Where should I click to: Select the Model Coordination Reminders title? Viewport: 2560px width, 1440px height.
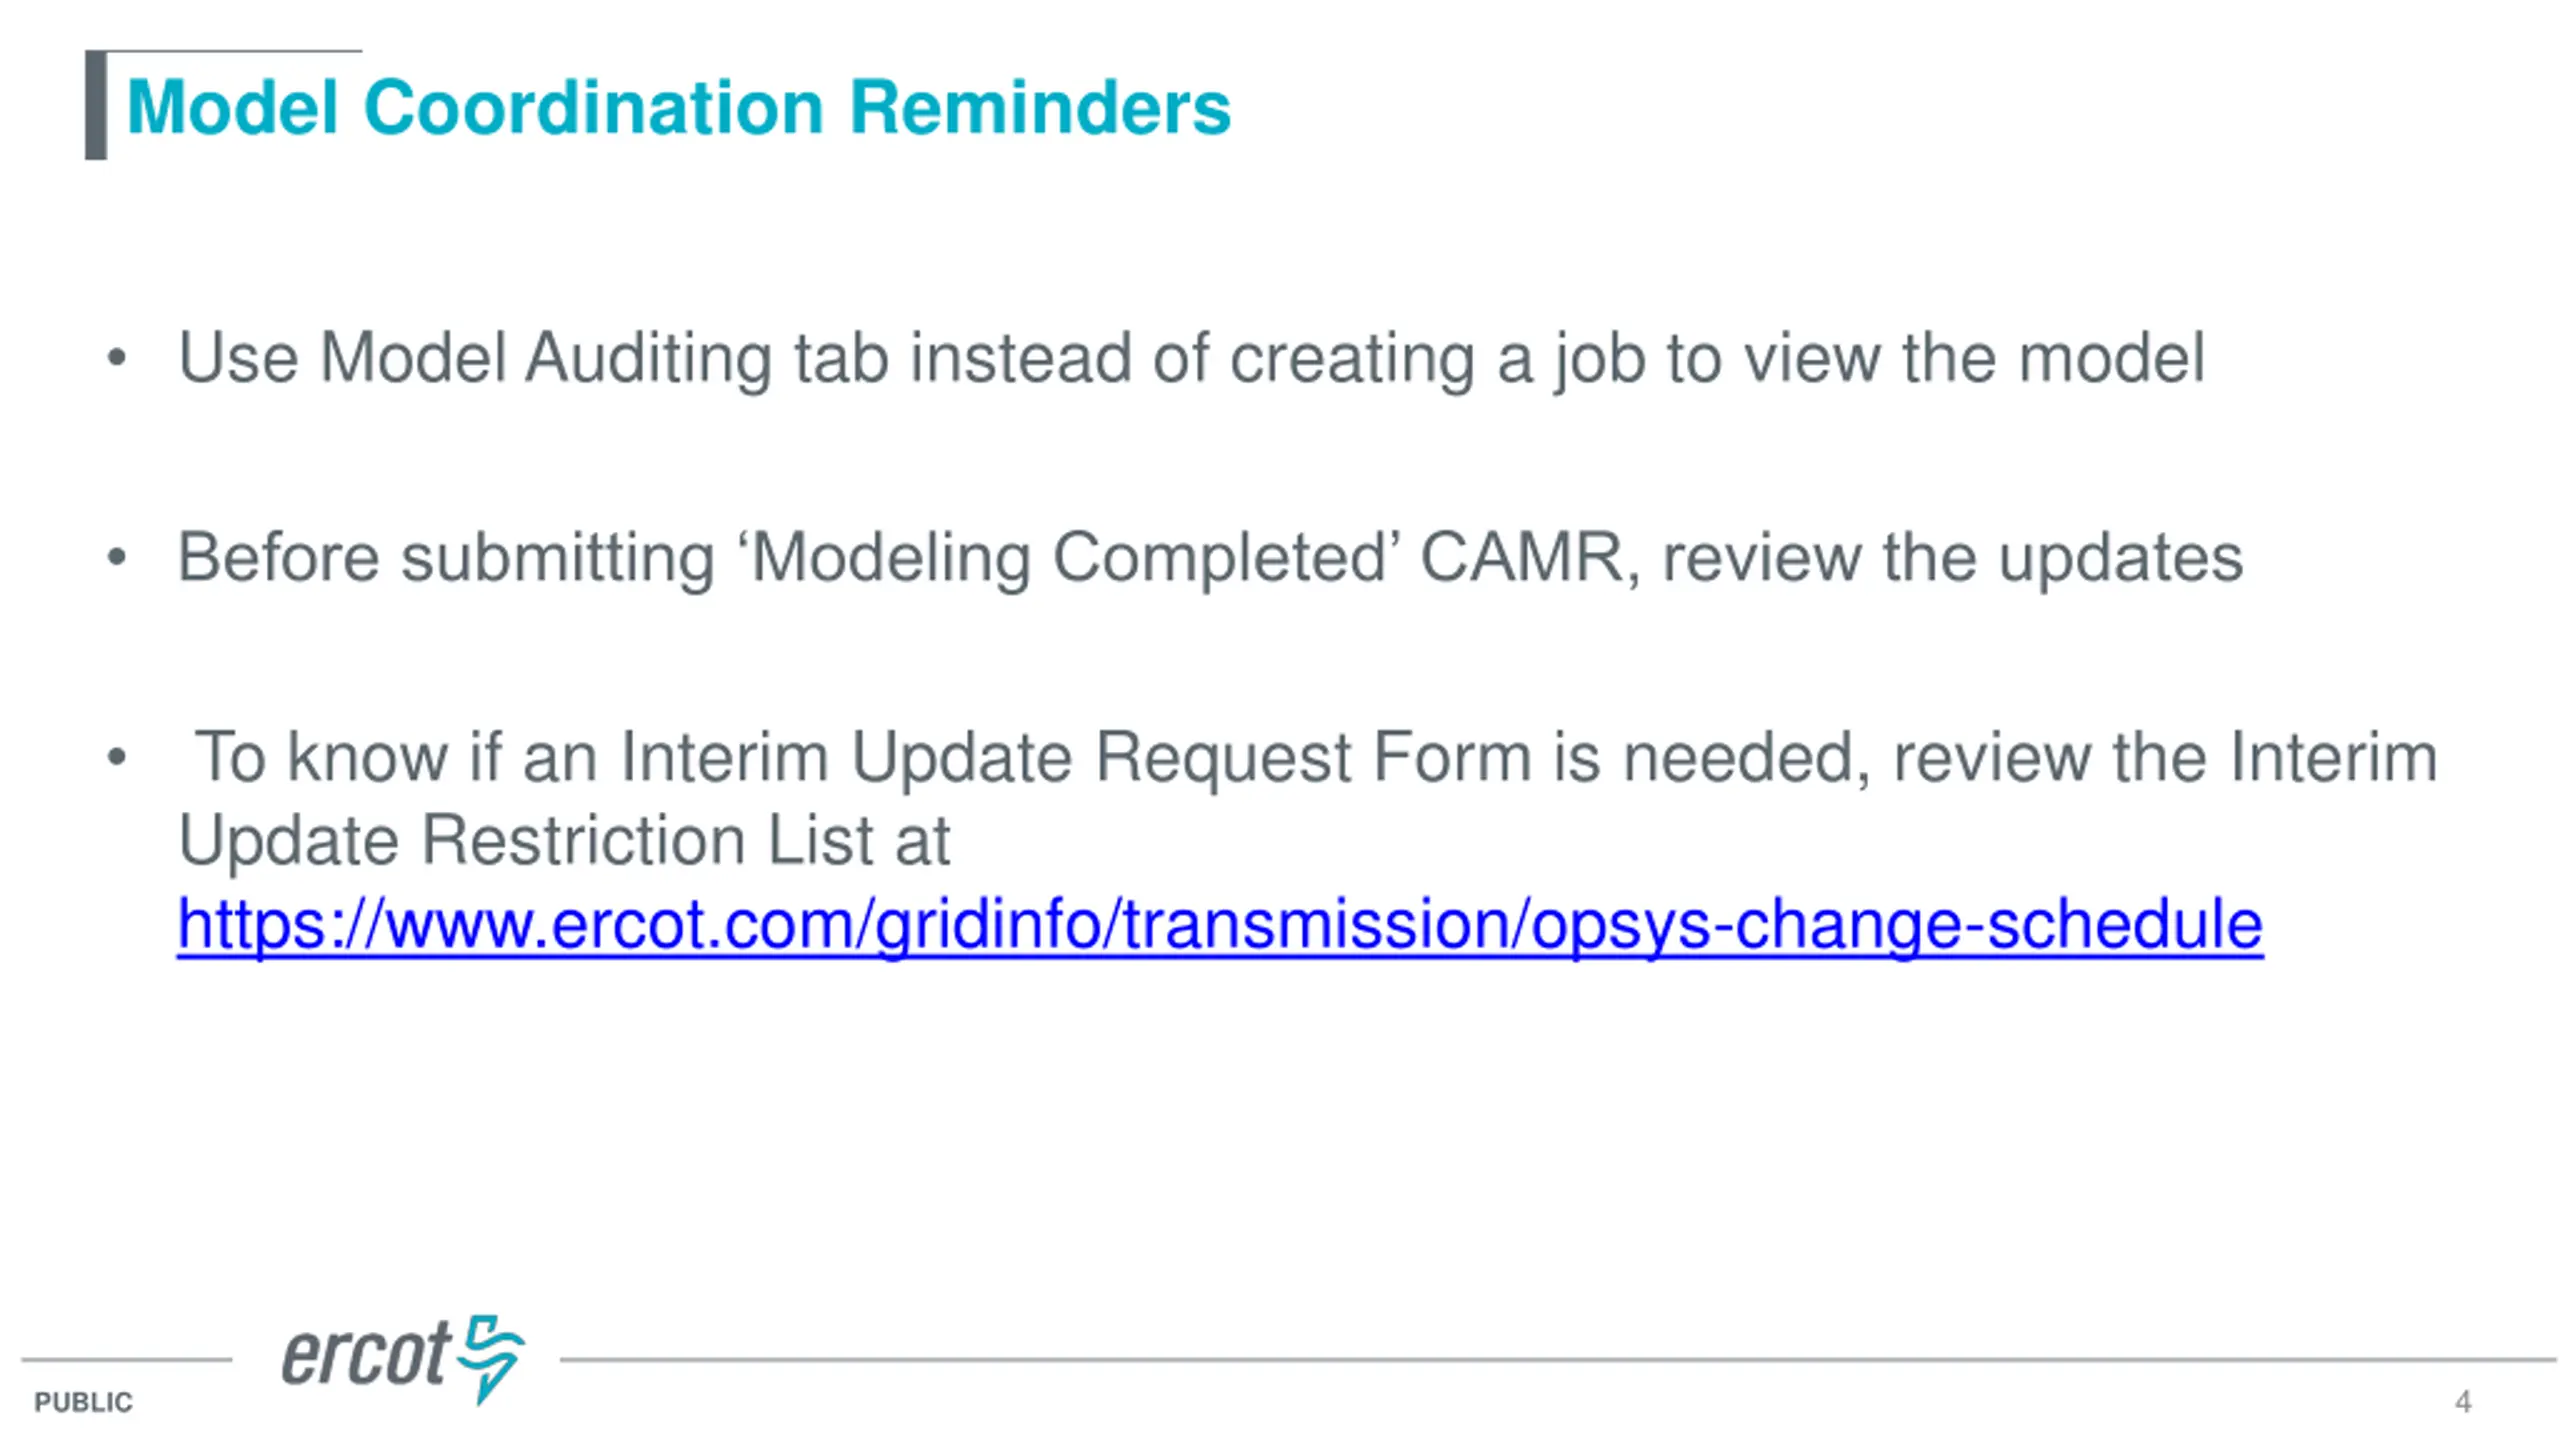pyautogui.click(x=678, y=107)
